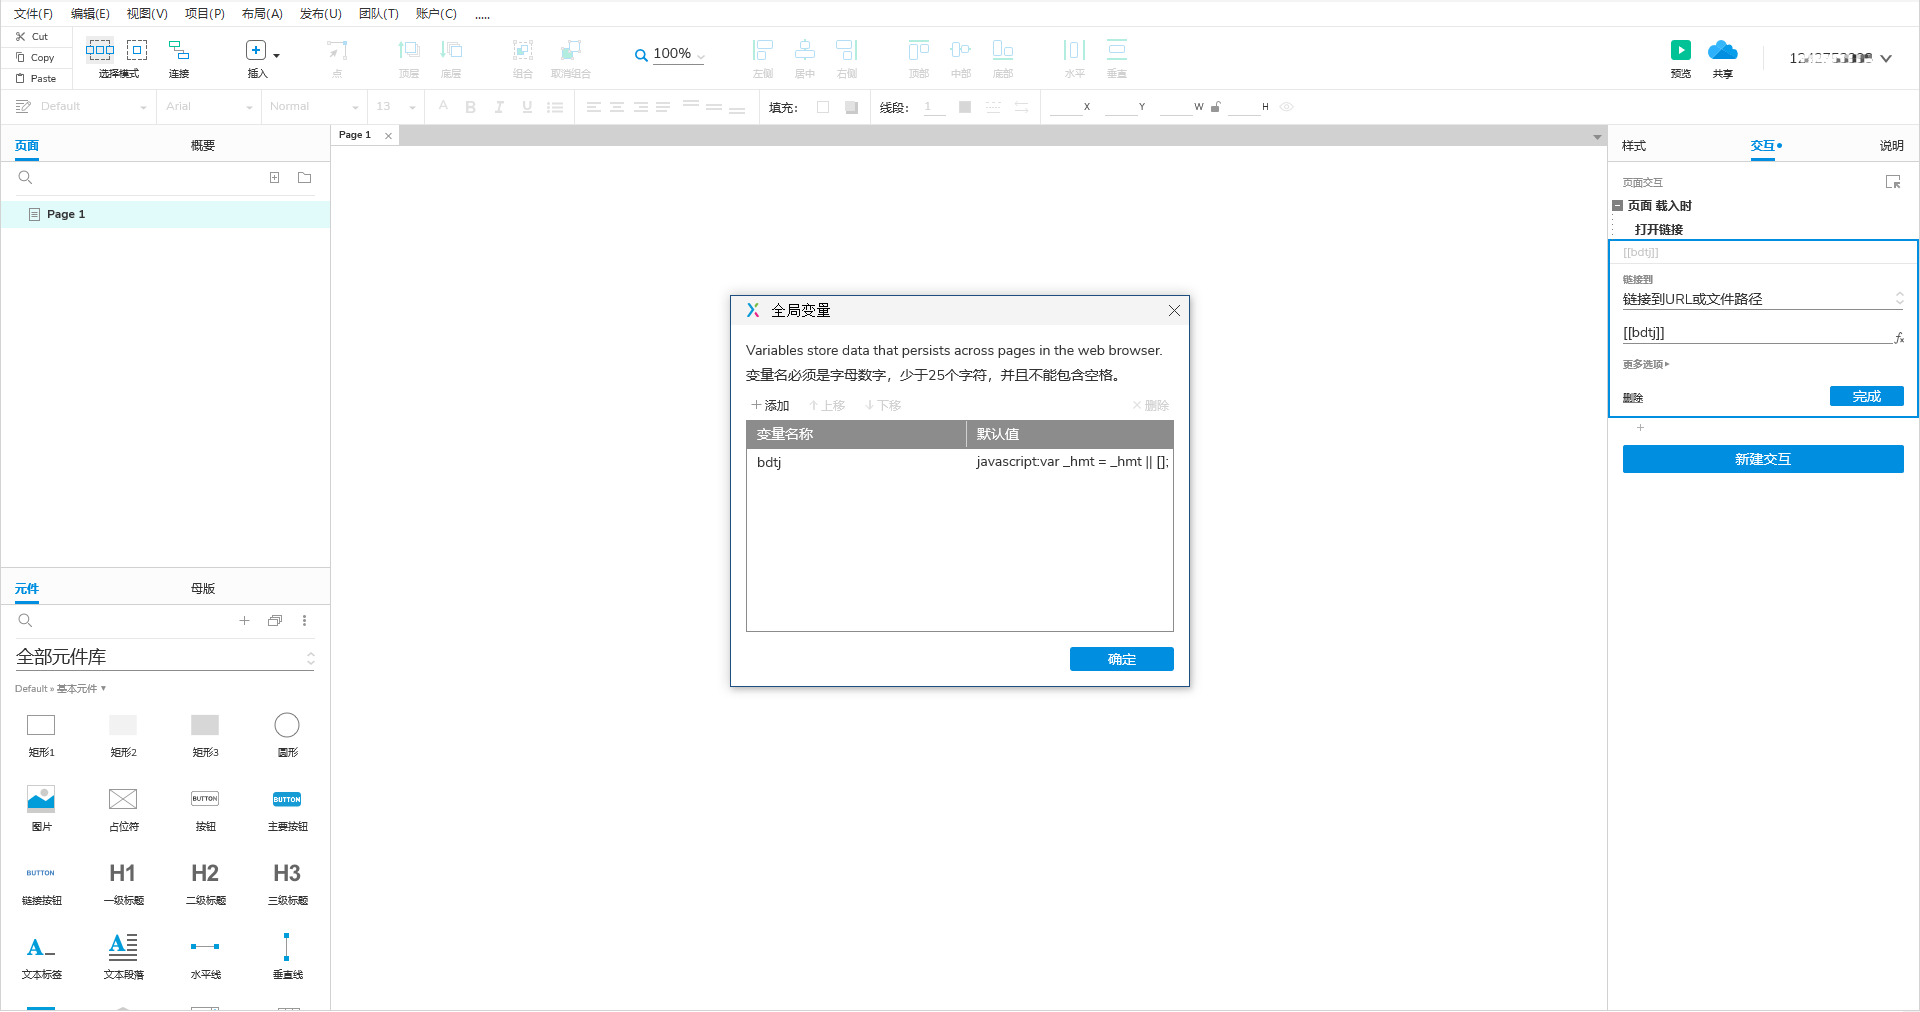The image size is (1920, 1012).
Task: Switch to the 样式 style tab
Action: (1634, 146)
